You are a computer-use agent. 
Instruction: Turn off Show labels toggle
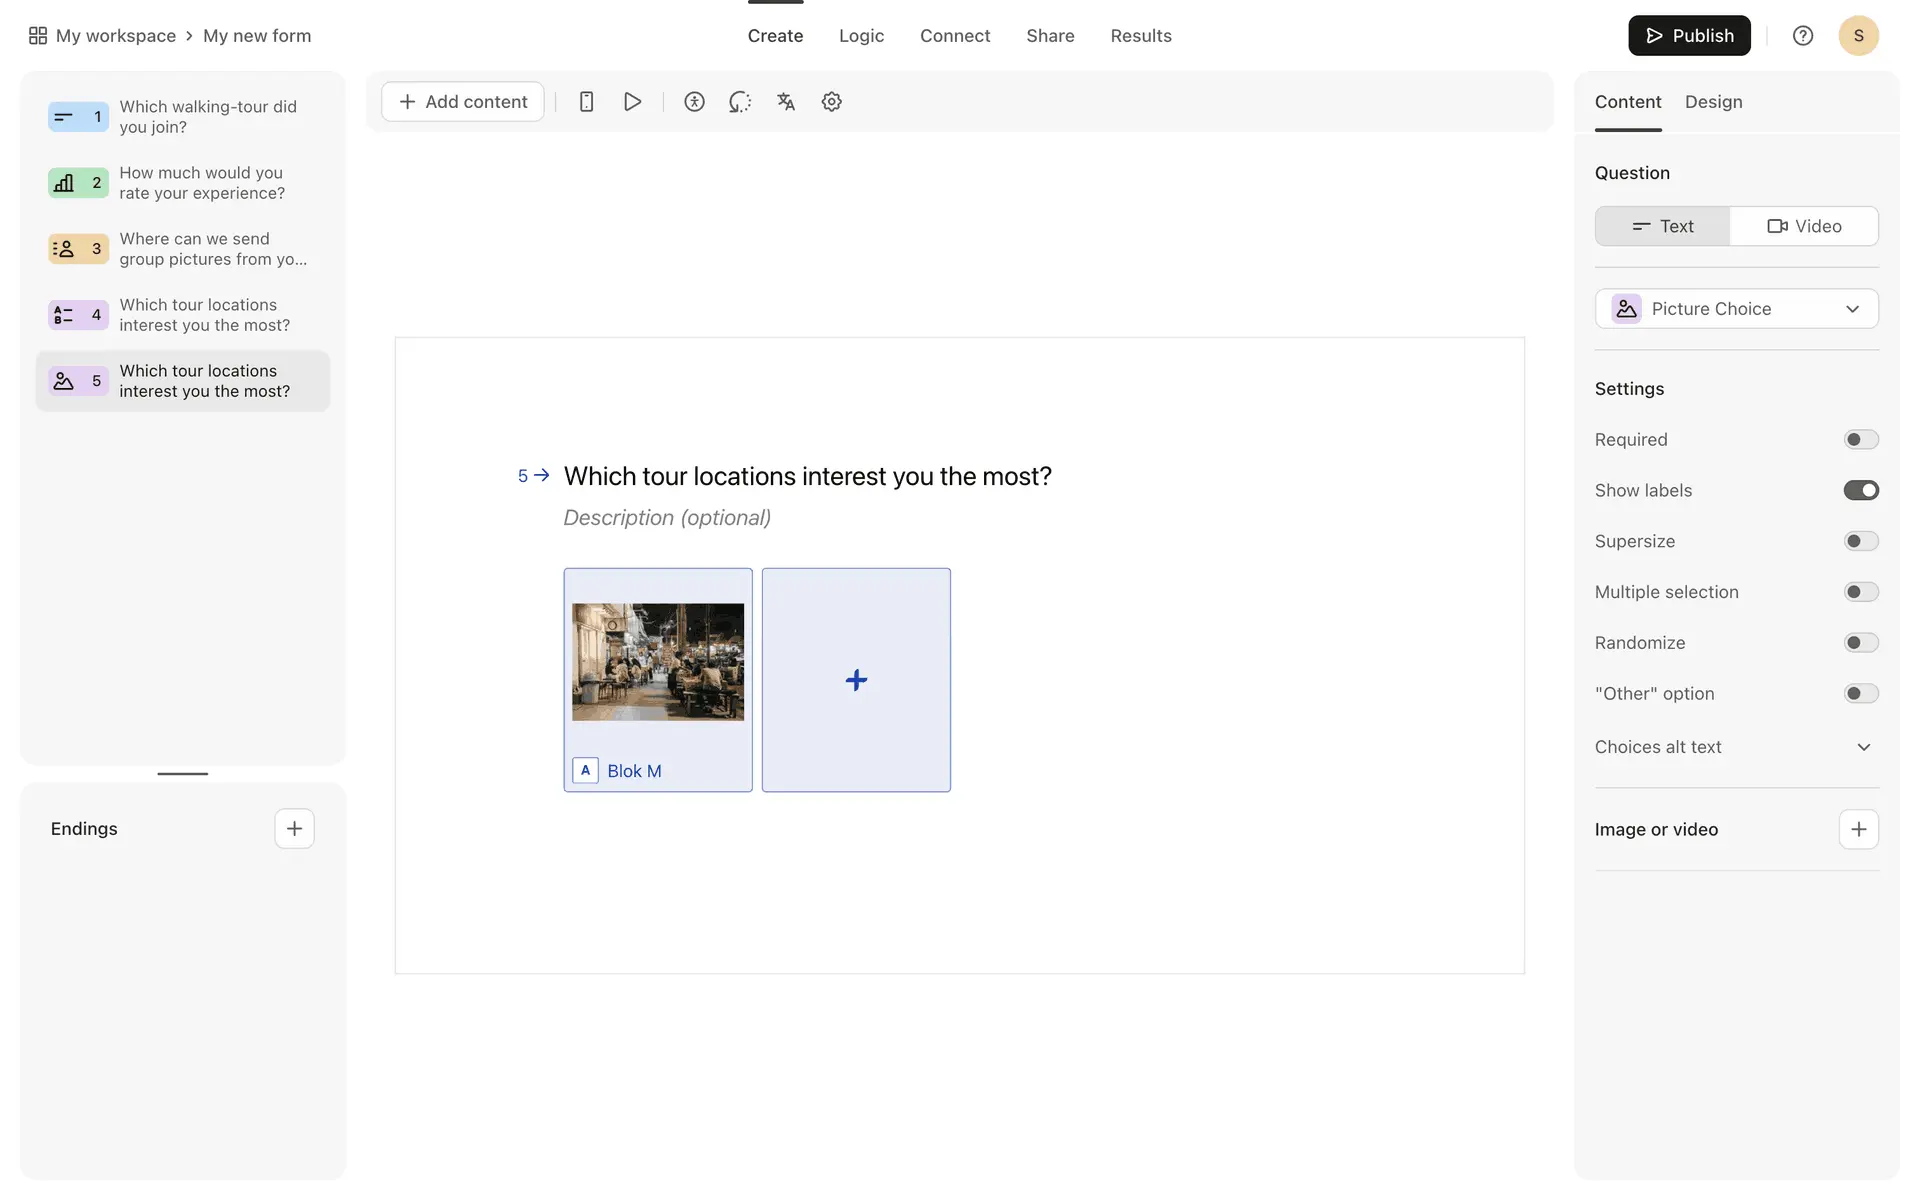click(x=1860, y=491)
